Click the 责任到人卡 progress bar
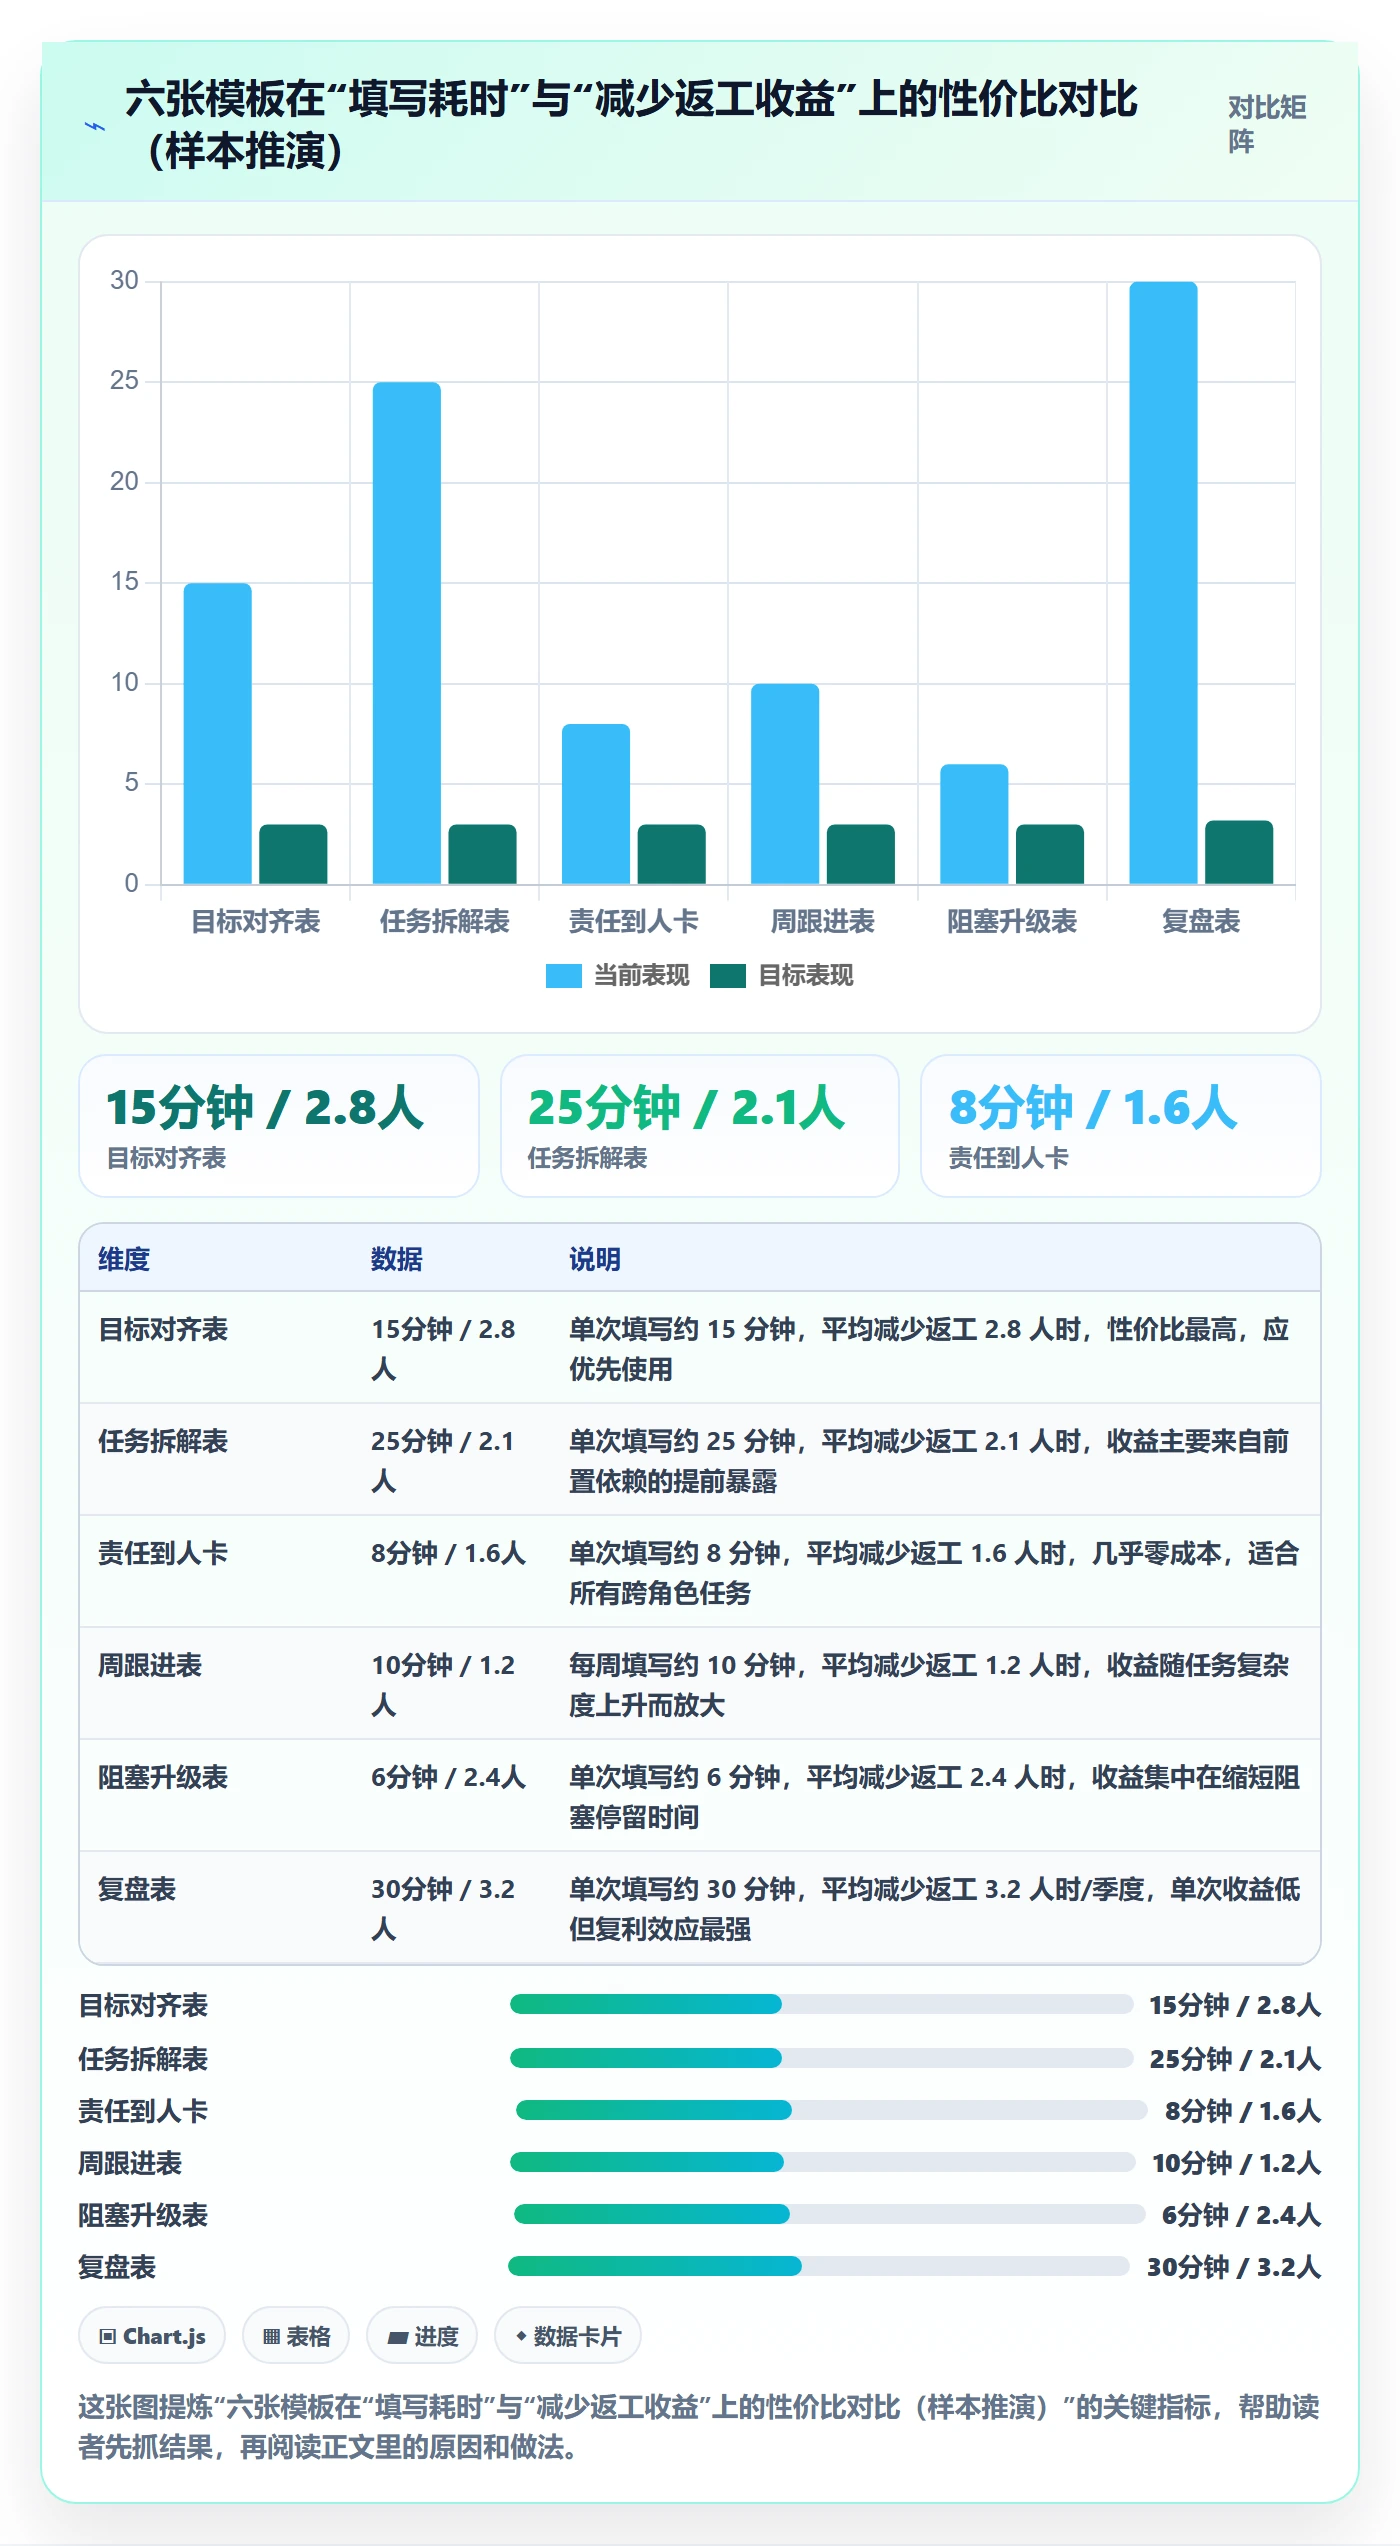This screenshot has height=2546, width=1400. pos(831,2110)
